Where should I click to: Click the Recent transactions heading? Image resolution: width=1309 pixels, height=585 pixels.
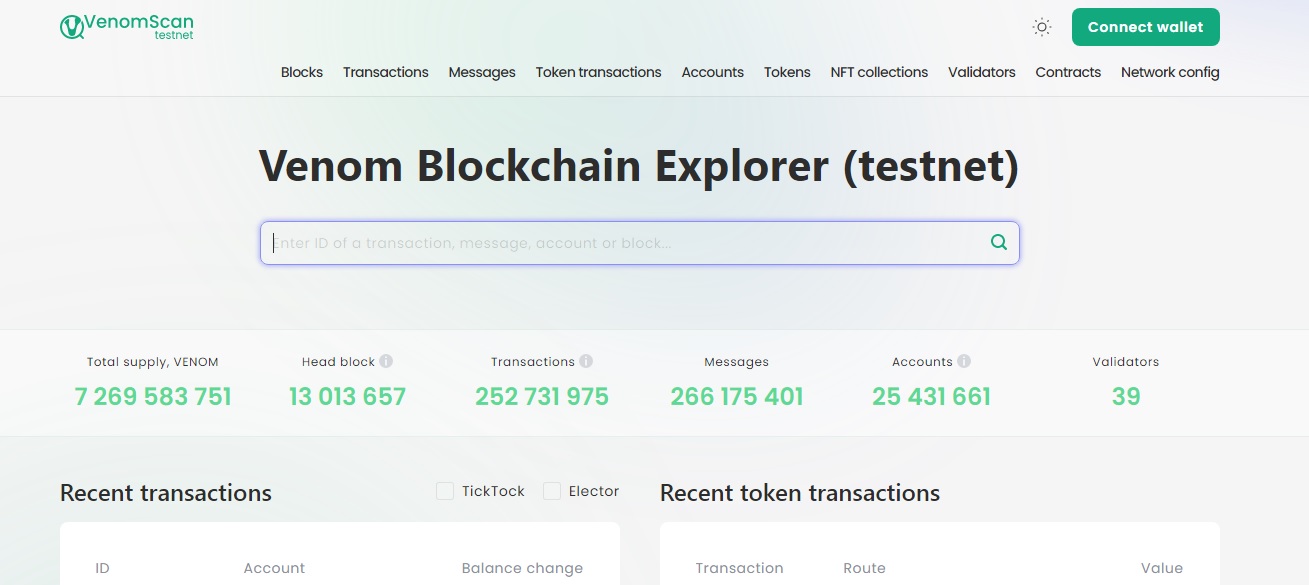click(x=166, y=493)
